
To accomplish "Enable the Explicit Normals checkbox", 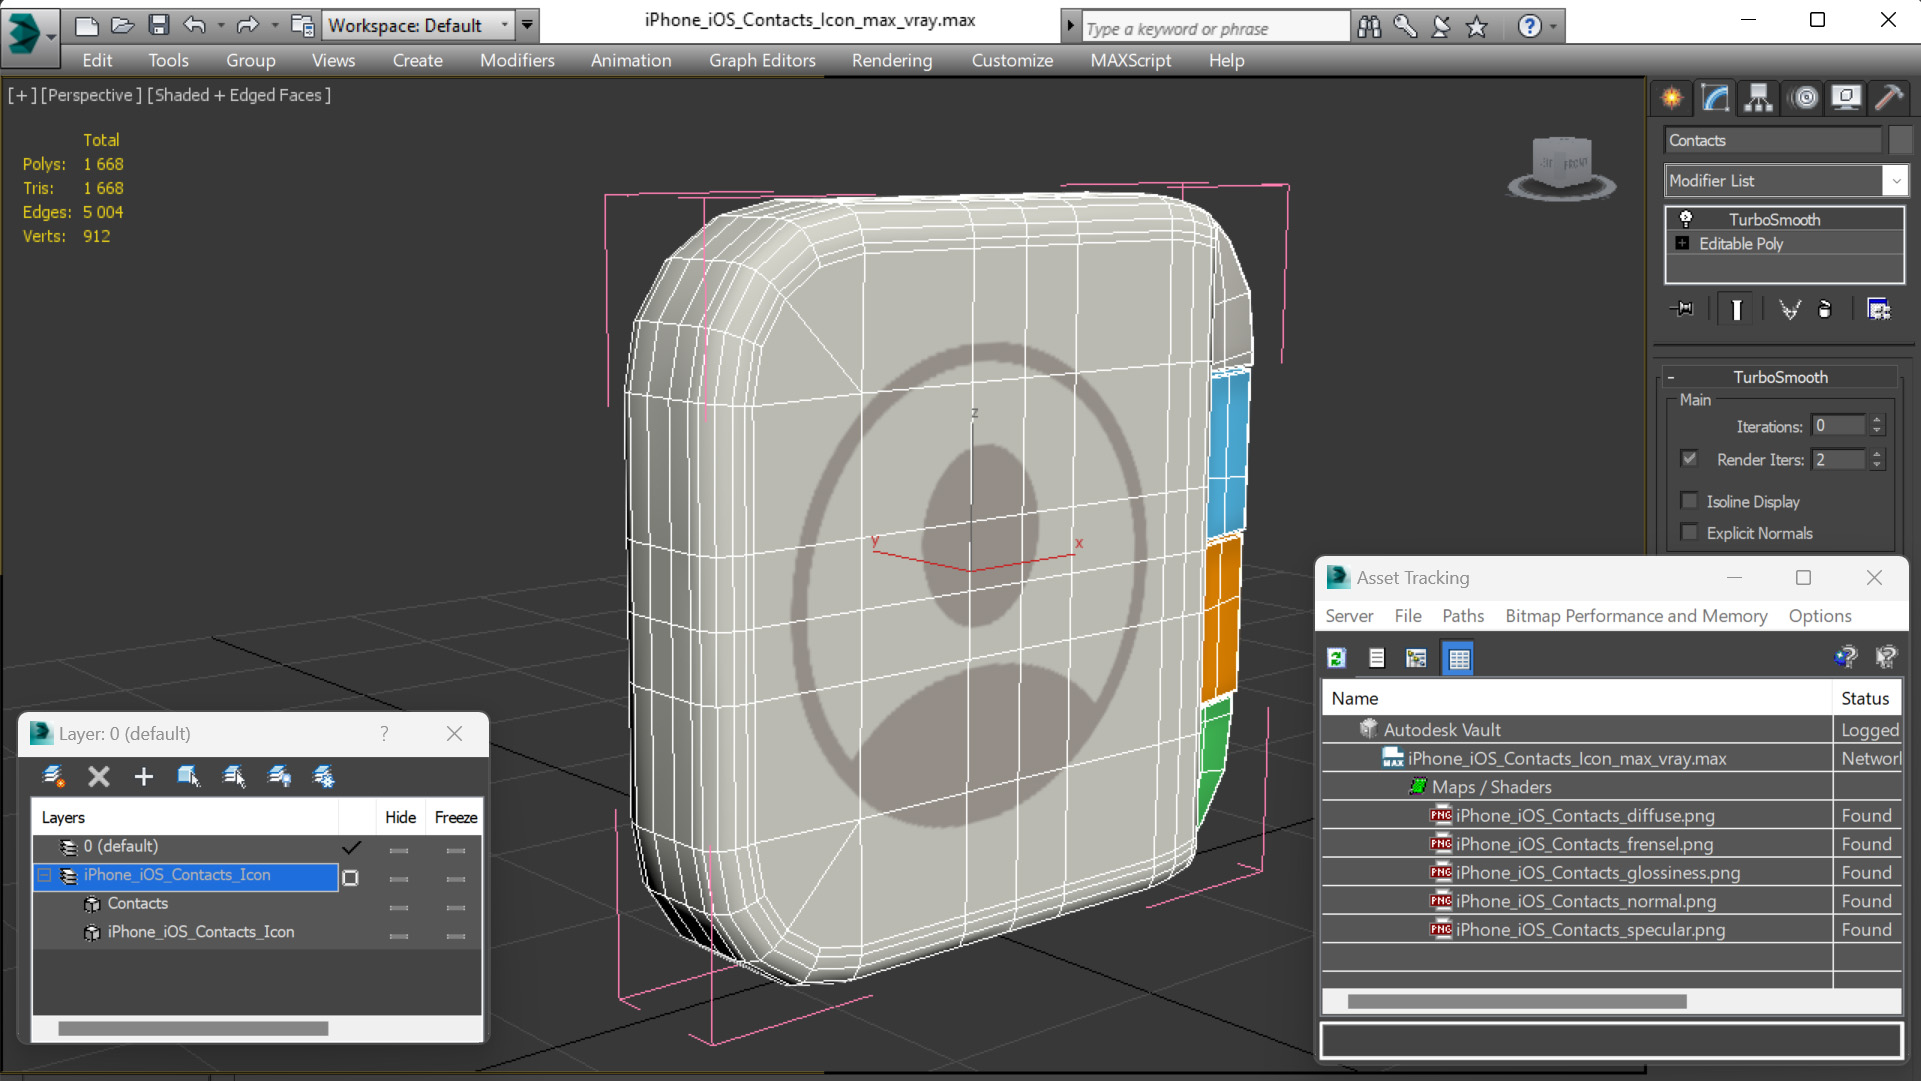I will [x=1689, y=532].
